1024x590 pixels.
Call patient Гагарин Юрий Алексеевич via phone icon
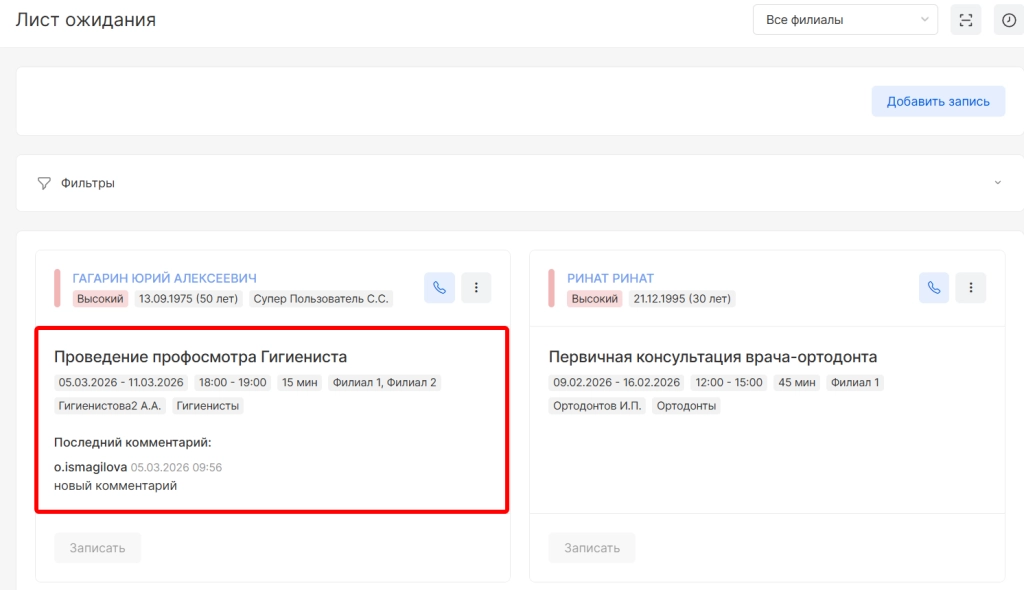tap(439, 288)
